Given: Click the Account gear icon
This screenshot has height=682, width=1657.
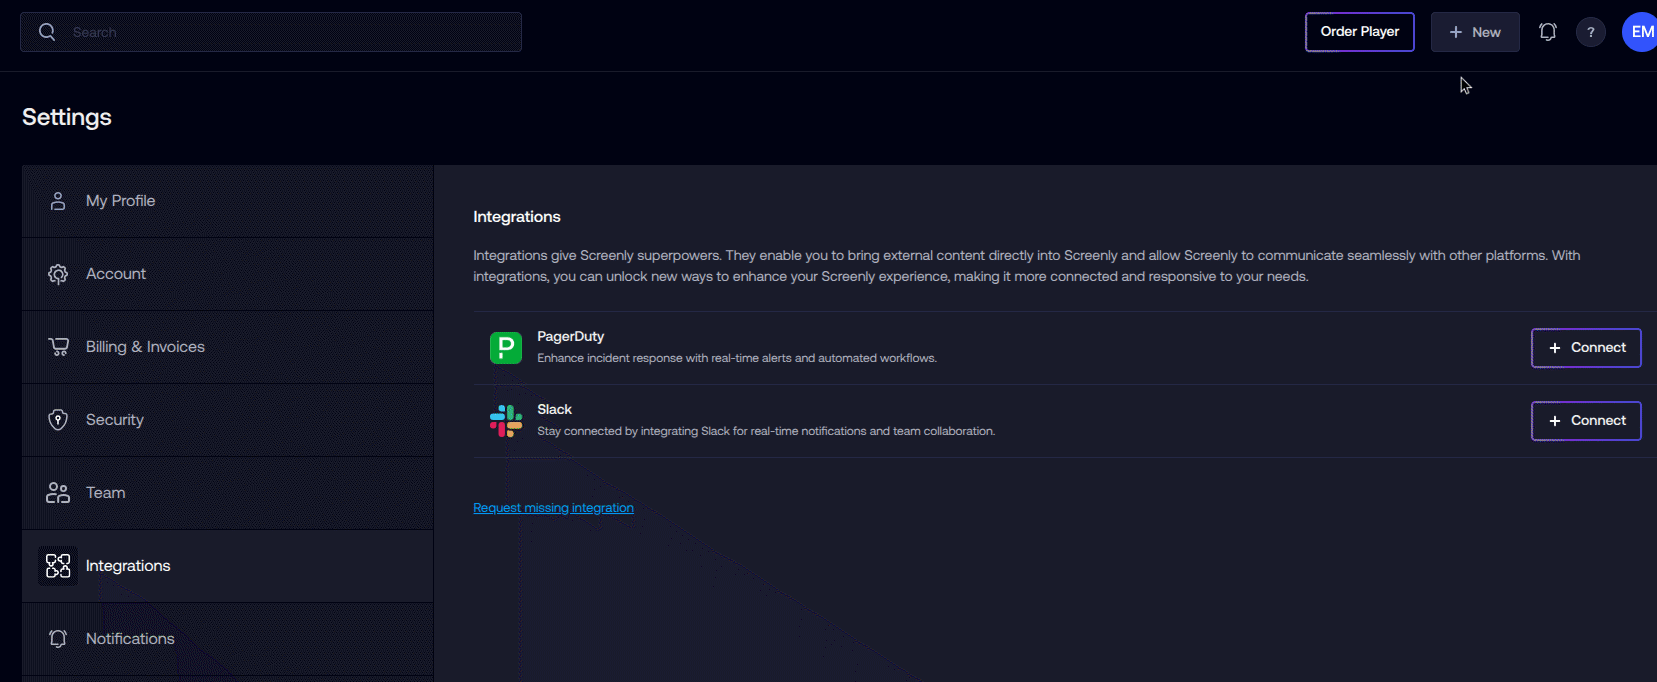Looking at the screenshot, I should 58,274.
